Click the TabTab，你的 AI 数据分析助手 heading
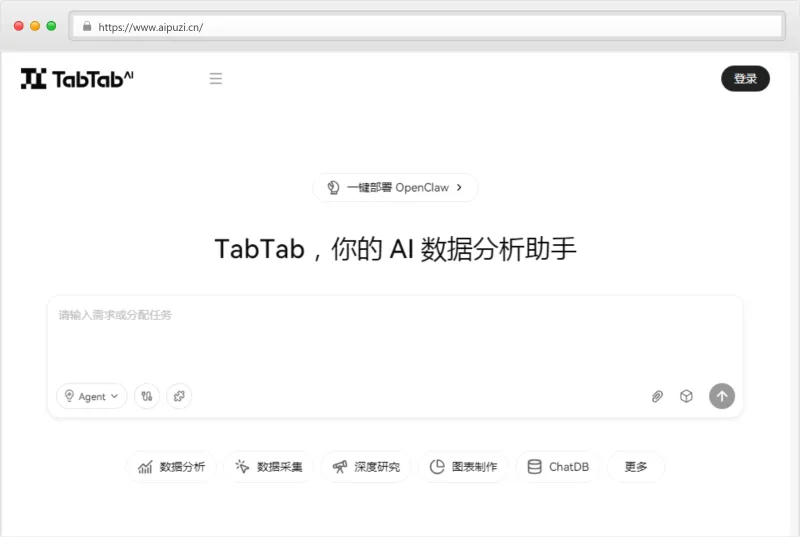The height and width of the screenshot is (537, 800). [395, 249]
